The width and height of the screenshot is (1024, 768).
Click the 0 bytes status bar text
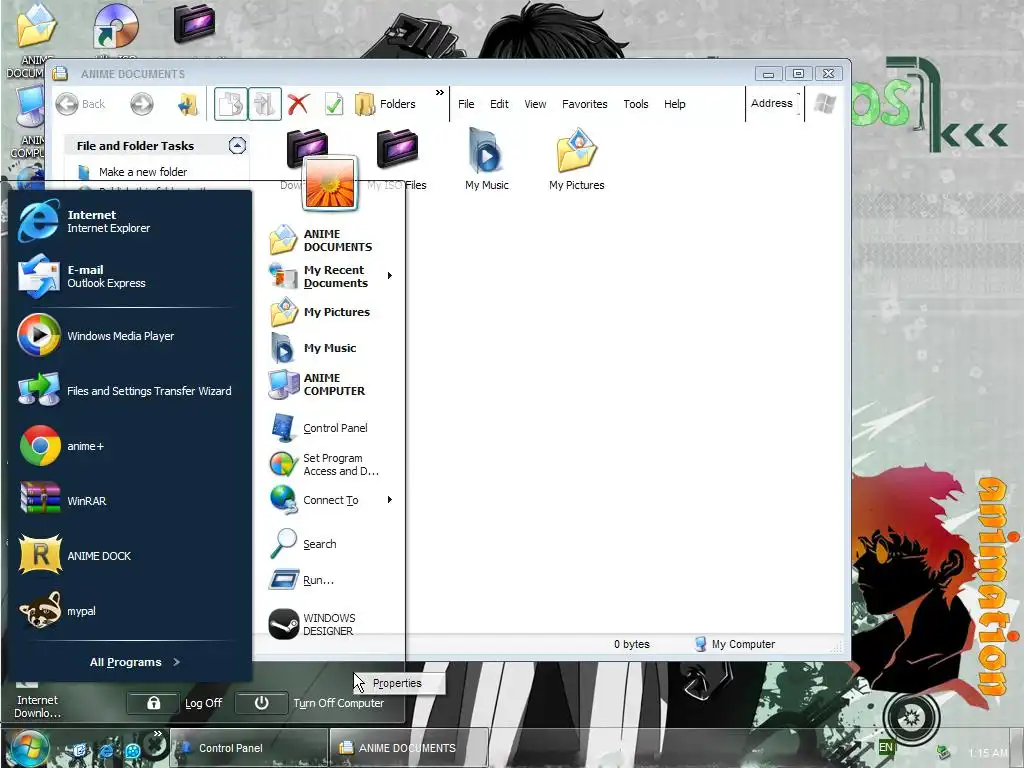632,644
